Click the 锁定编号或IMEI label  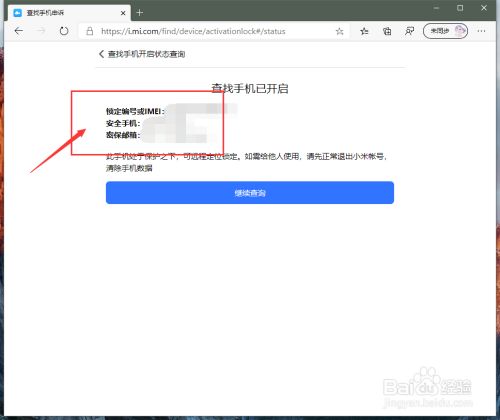coord(135,111)
